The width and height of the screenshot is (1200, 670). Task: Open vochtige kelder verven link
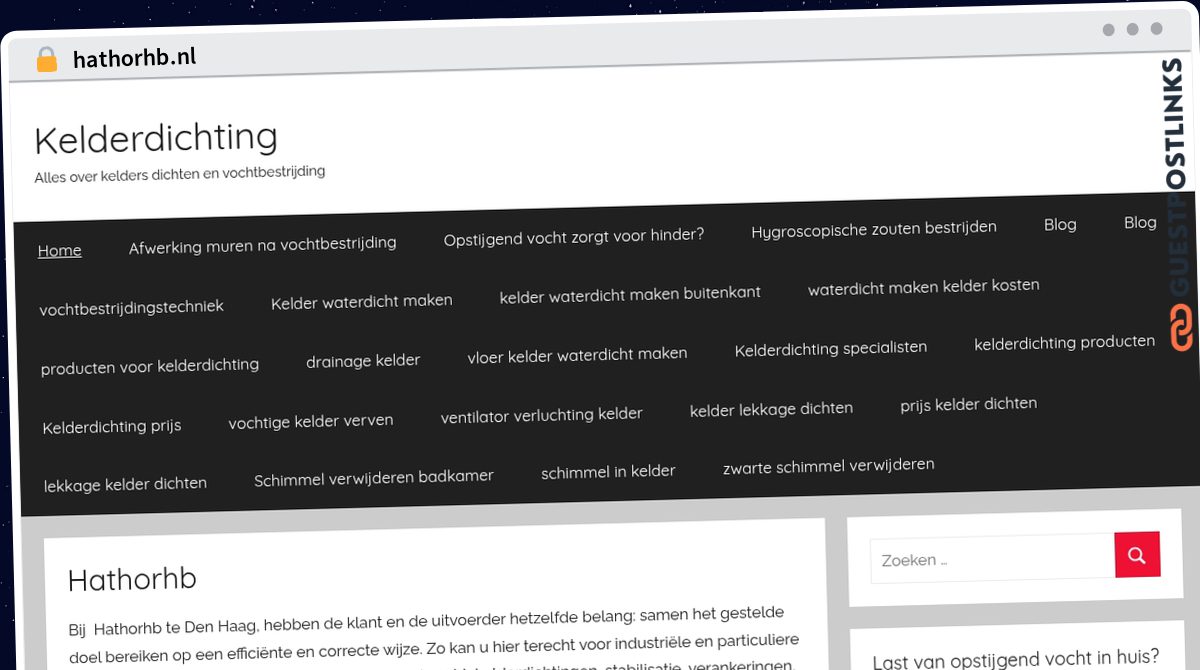coord(311,421)
